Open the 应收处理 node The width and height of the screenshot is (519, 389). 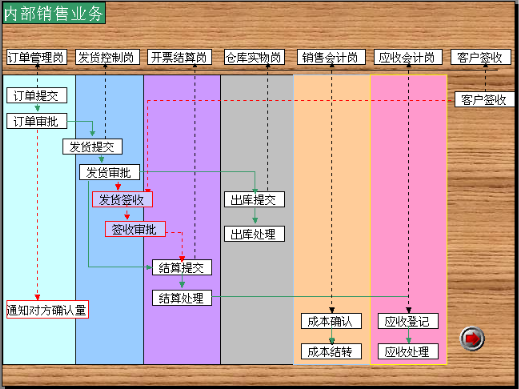point(408,351)
